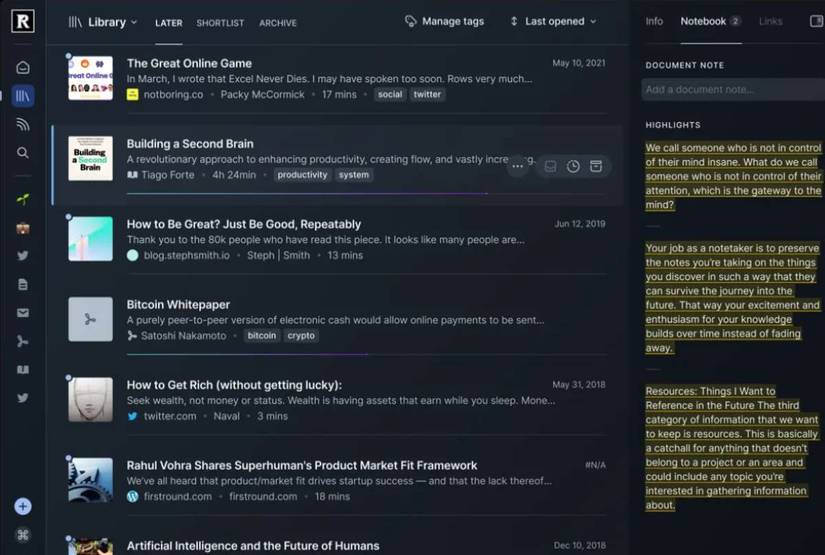
Task: Click the Readwise Reader R logo
Action: pyautogui.click(x=23, y=21)
